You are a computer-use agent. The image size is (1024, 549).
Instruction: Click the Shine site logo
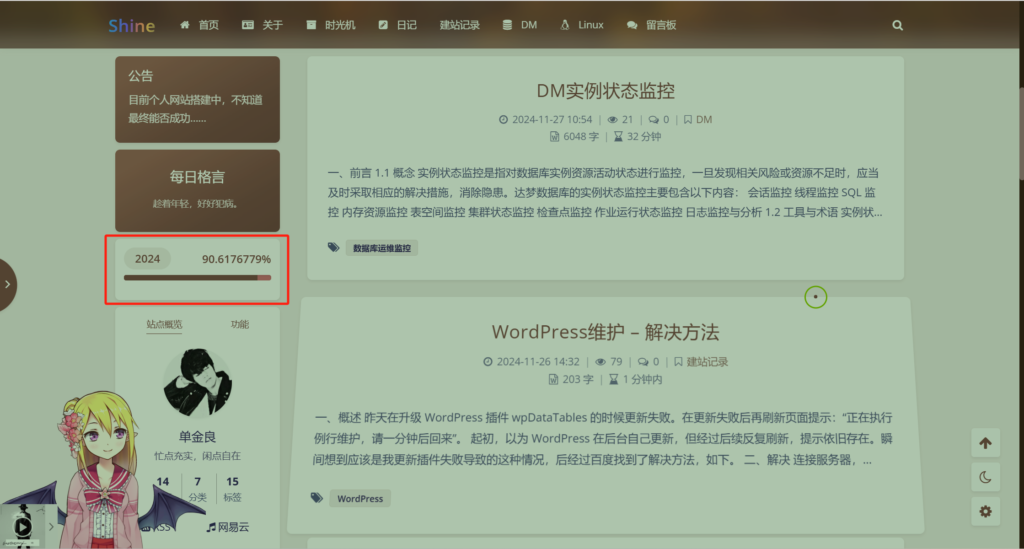(x=131, y=25)
